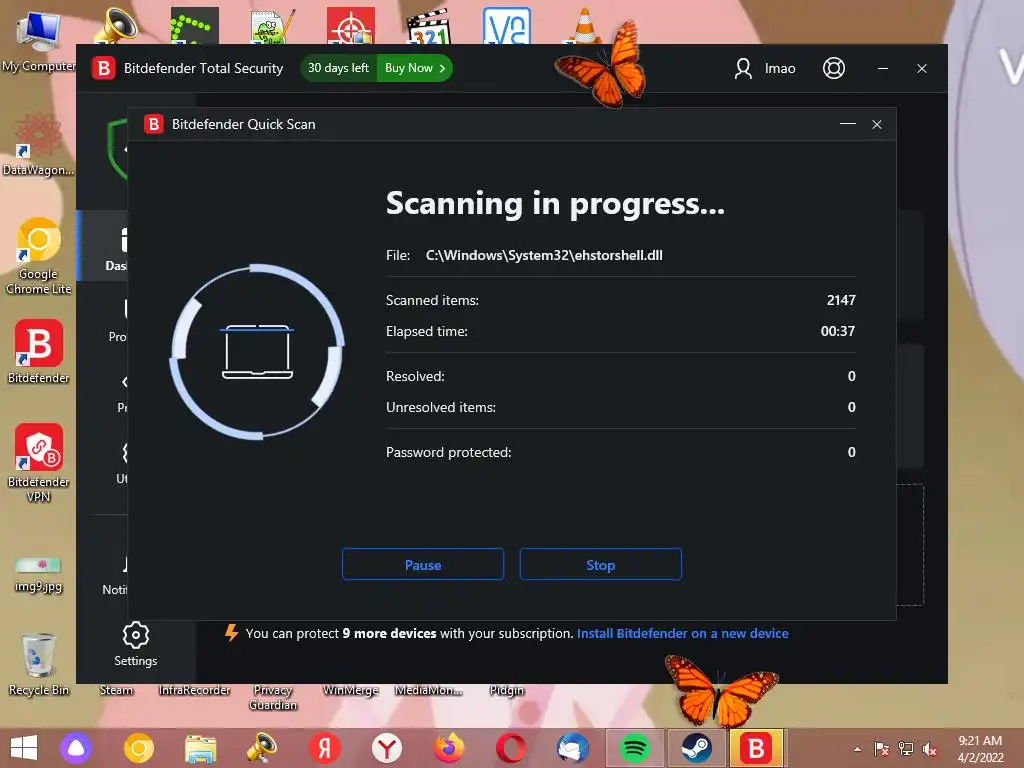Open the megaphone app in taskbar
1024x768 pixels.
[x=262, y=748]
